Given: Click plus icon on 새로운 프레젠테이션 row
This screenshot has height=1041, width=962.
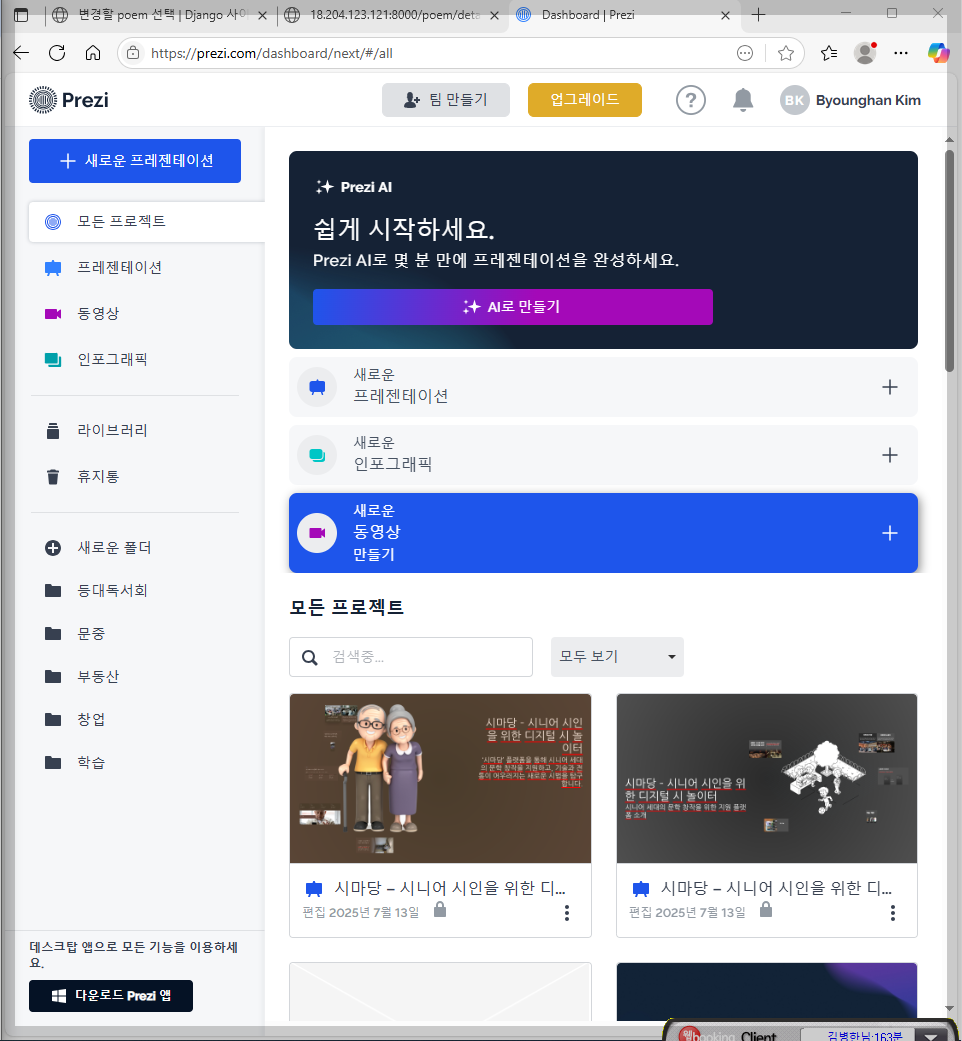Looking at the screenshot, I should pos(890,387).
